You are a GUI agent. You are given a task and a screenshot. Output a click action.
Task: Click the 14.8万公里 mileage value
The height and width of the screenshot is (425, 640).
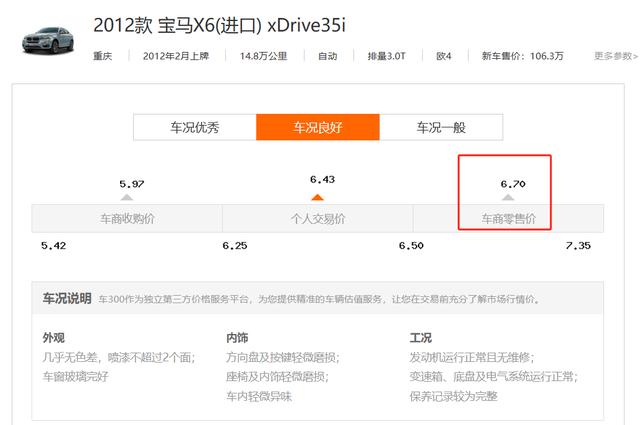pyautogui.click(x=264, y=56)
